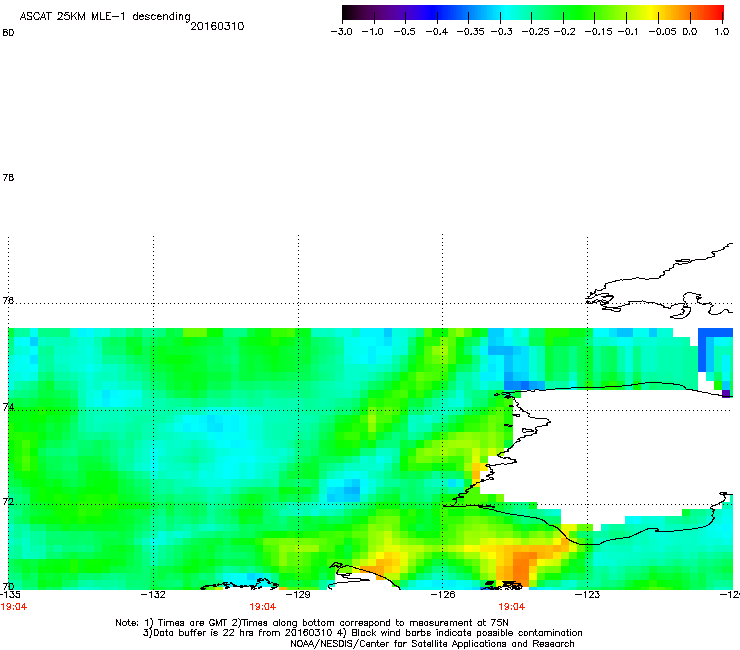Viewport: 740px width, 650px height.
Task: Select the -0.25 scale value
Action: click(536, 32)
